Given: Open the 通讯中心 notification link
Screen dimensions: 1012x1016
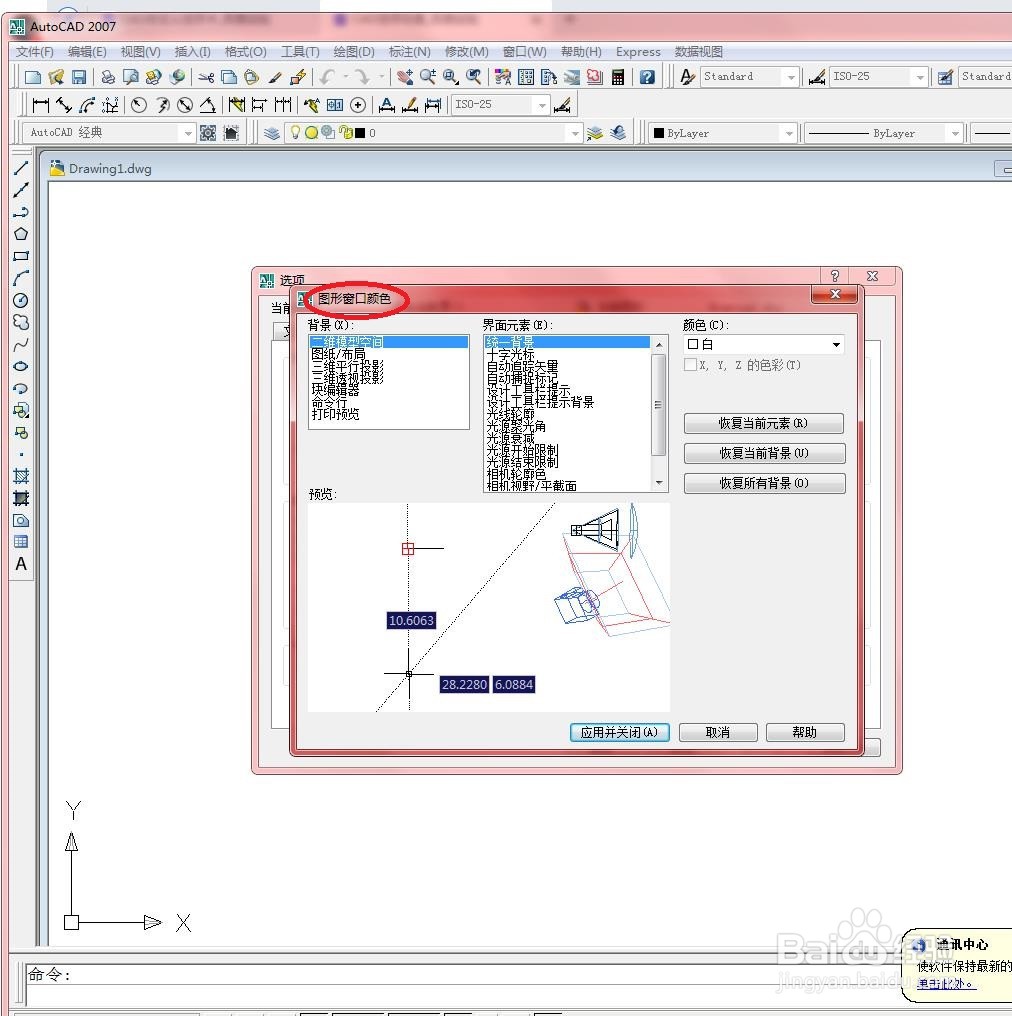Looking at the screenshot, I should point(947,984).
